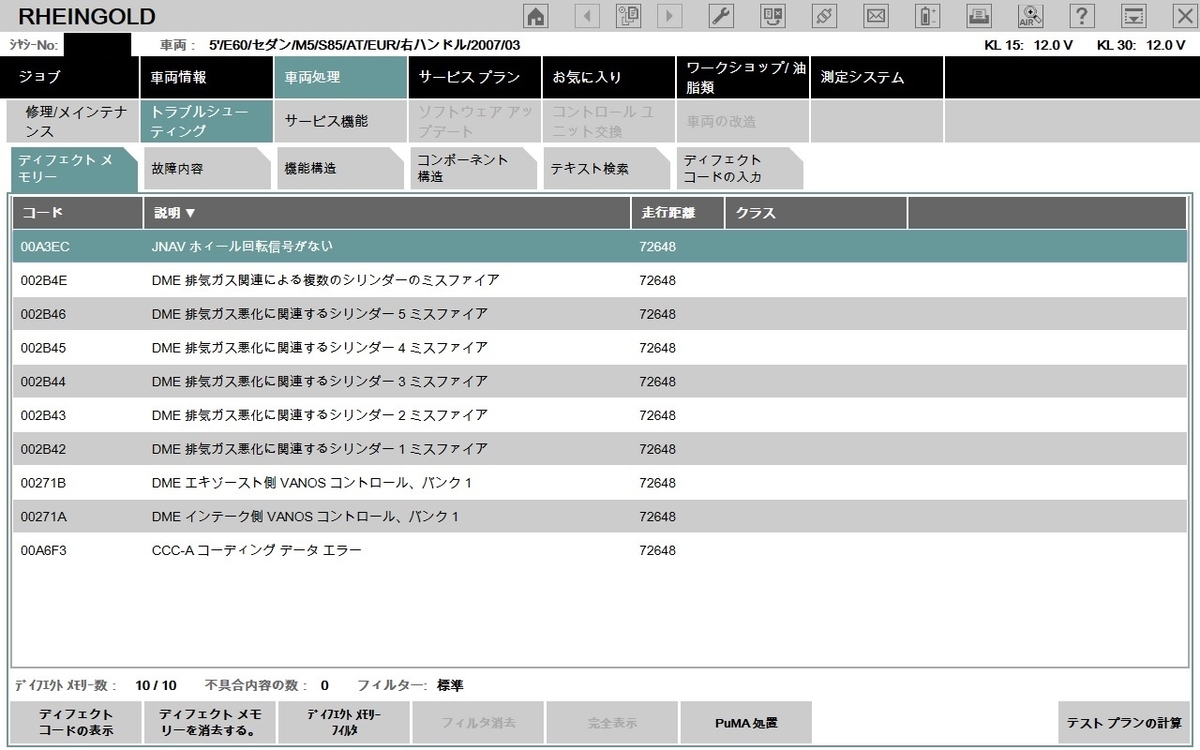Select fault code 002B43 cylinder 2 misfire

600,415
